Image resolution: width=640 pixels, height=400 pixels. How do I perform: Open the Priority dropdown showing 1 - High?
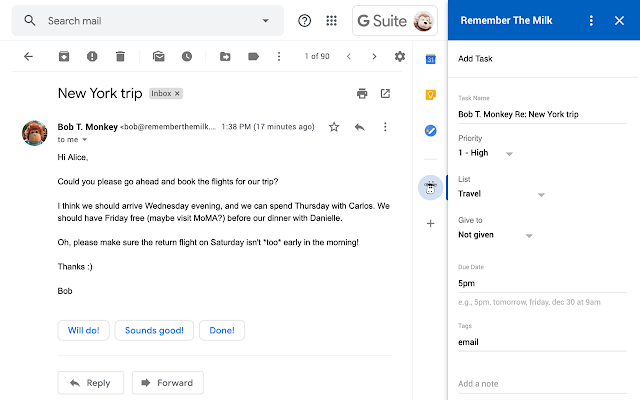pyautogui.click(x=486, y=153)
